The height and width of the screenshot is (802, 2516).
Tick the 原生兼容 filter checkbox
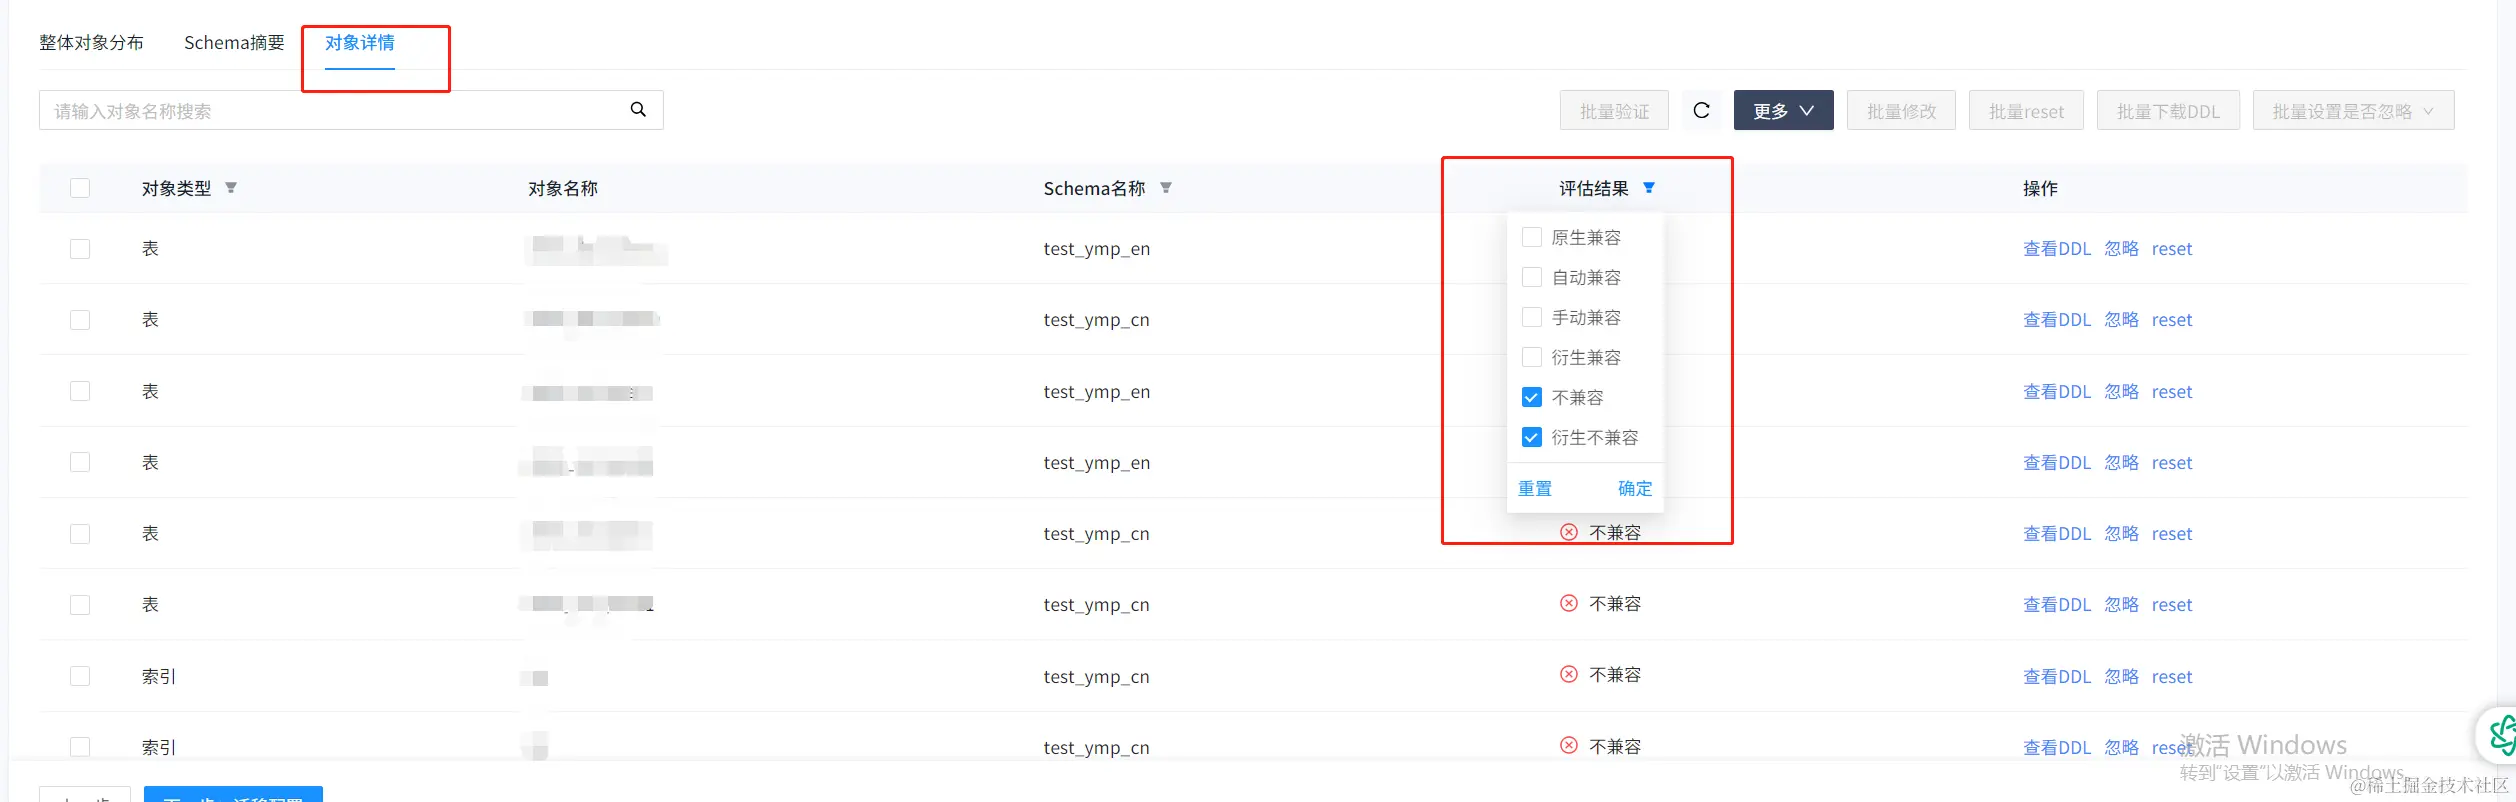(x=1531, y=237)
